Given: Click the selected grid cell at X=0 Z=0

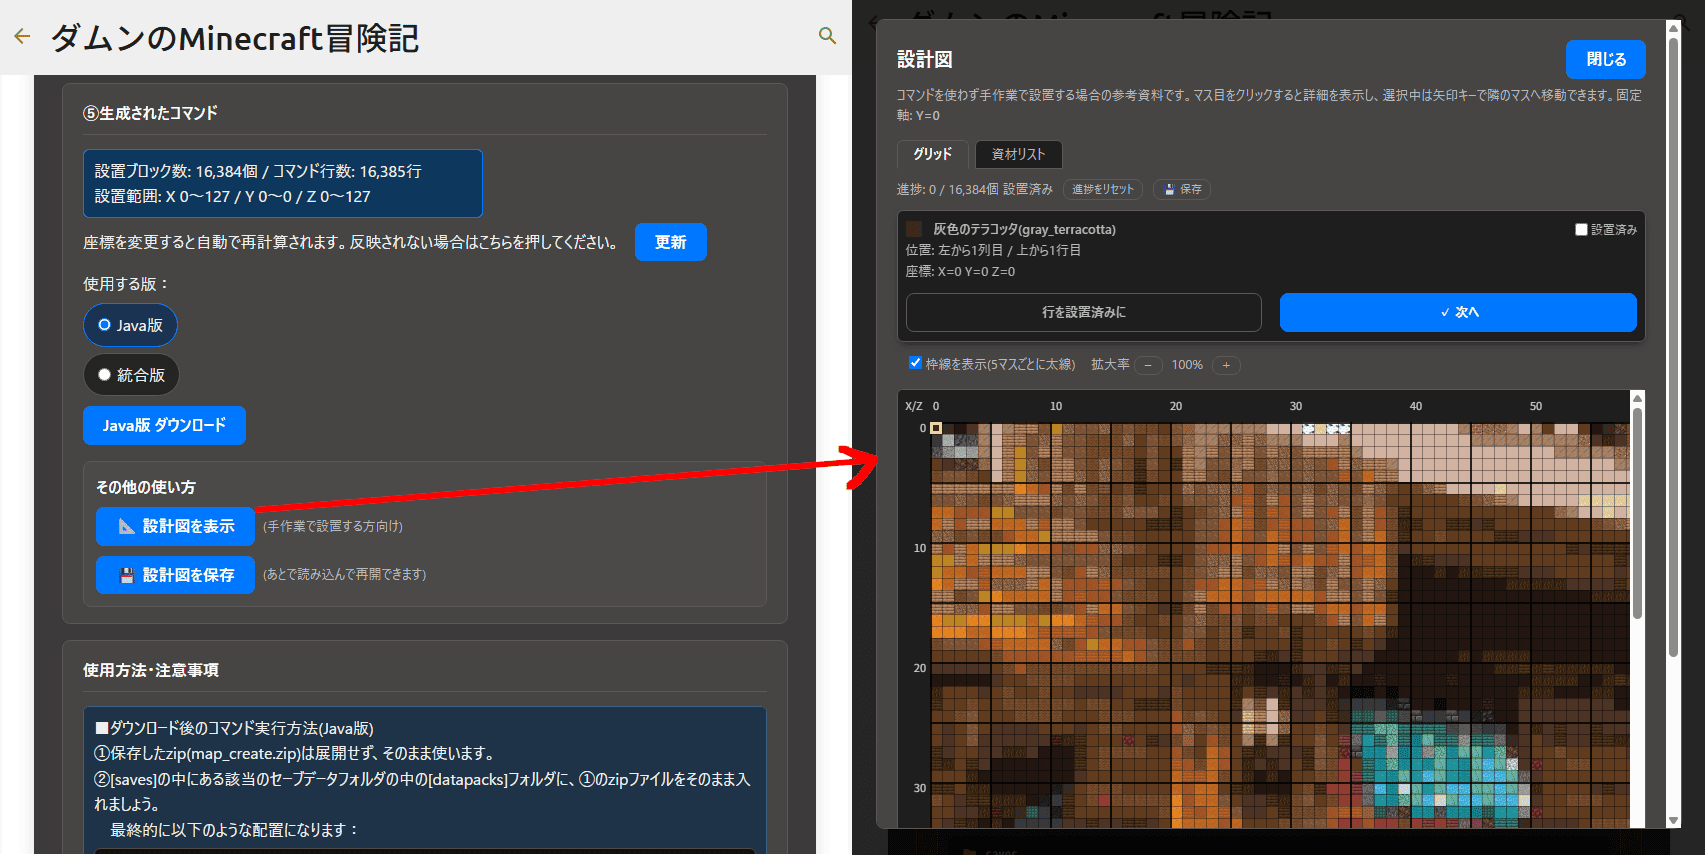Looking at the screenshot, I should click(x=936, y=428).
